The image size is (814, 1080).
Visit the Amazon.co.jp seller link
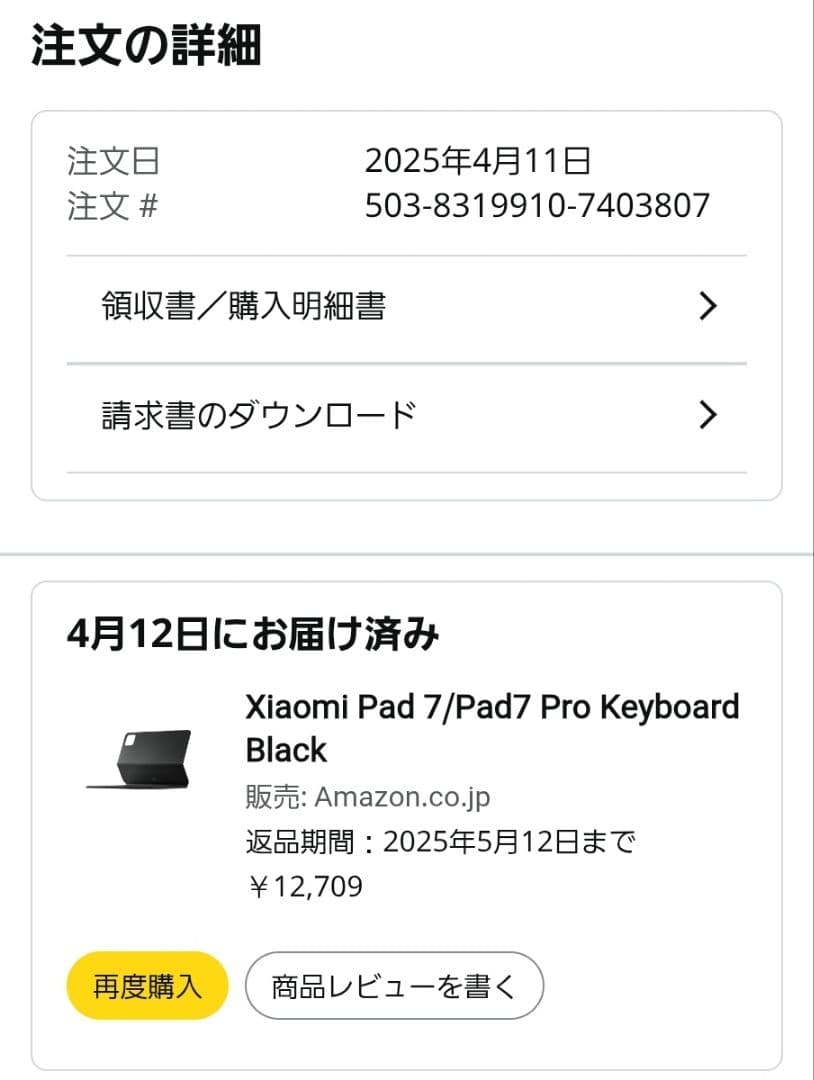pyautogui.click(x=400, y=797)
